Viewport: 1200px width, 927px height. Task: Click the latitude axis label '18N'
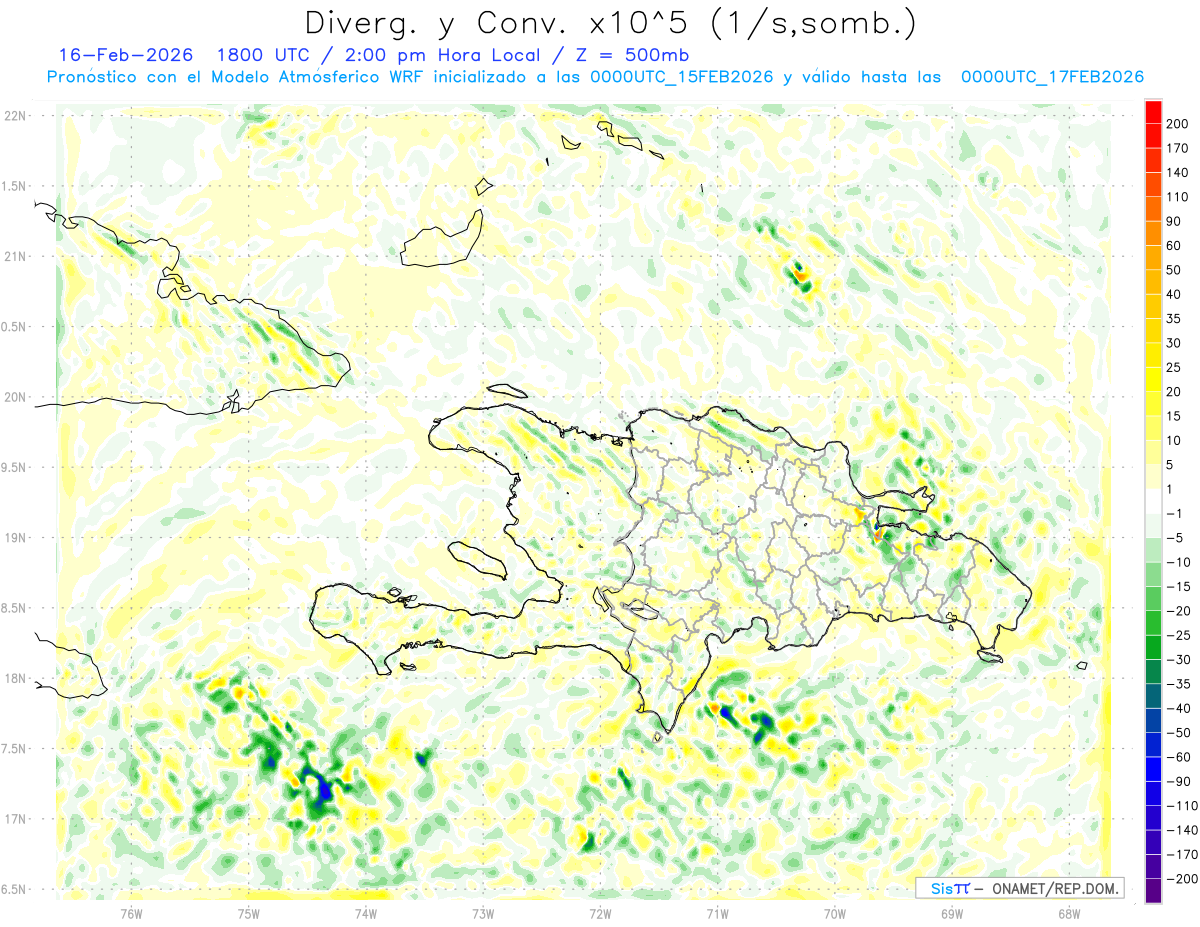click(15, 679)
